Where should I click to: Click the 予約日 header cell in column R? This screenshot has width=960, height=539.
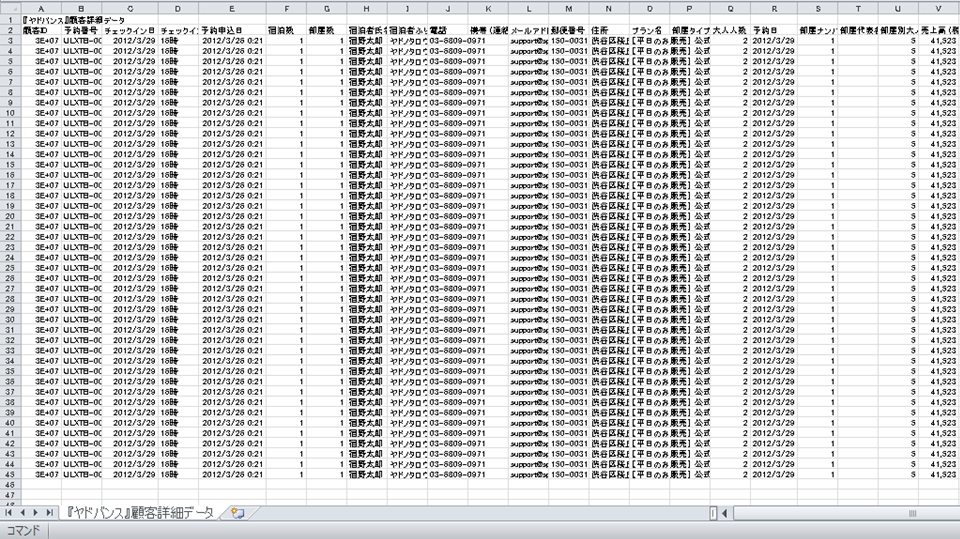click(774, 30)
